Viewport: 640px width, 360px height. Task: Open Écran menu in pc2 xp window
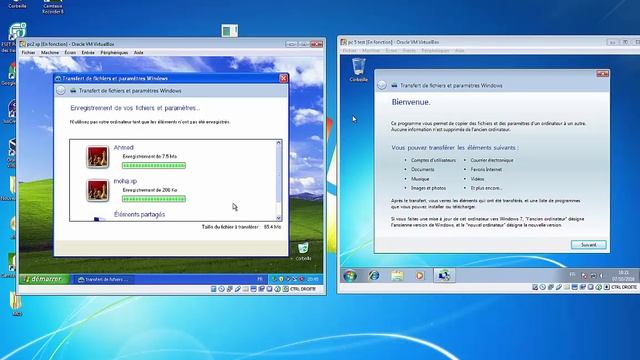coord(70,53)
